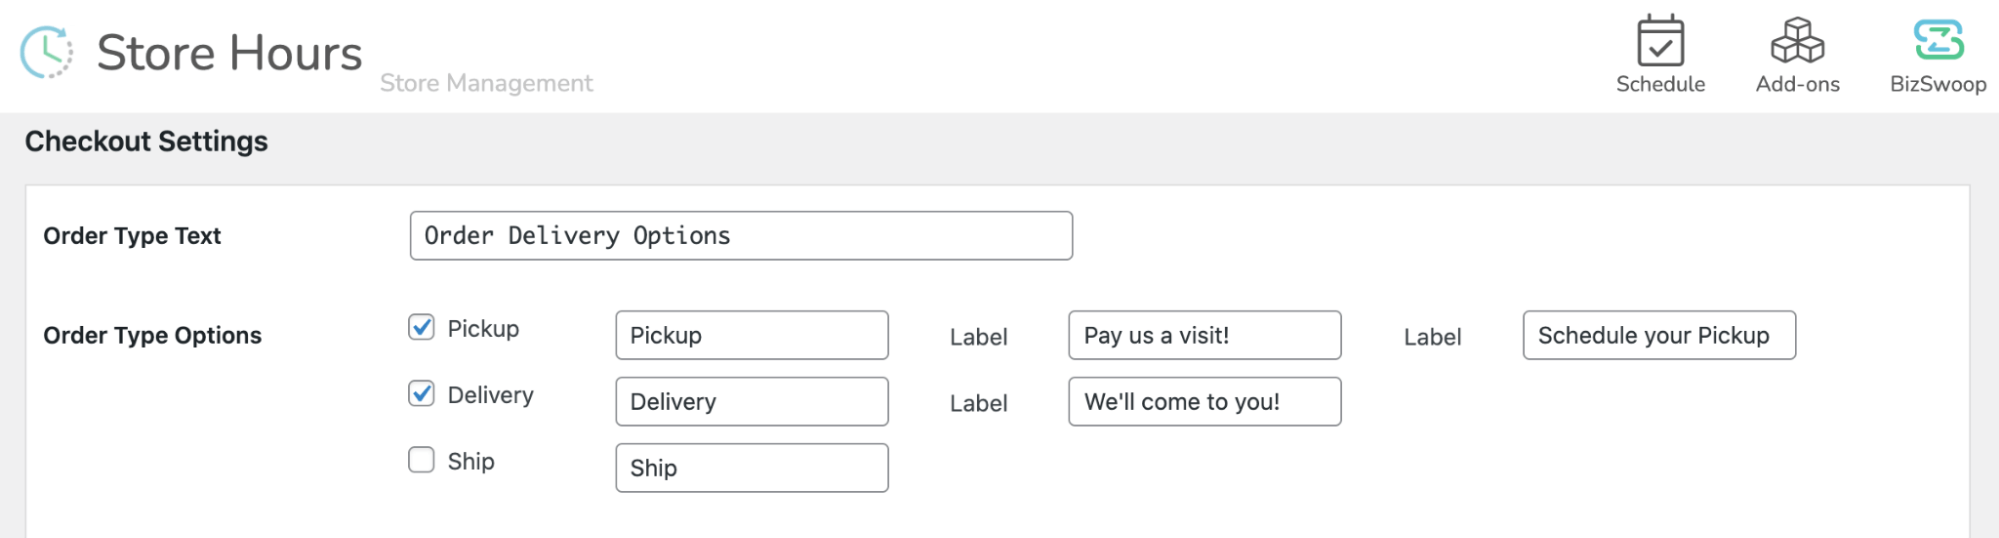The width and height of the screenshot is (1999, 538).
Task: Open the Schedule calendar icon
Action: tap(1660, 41)
